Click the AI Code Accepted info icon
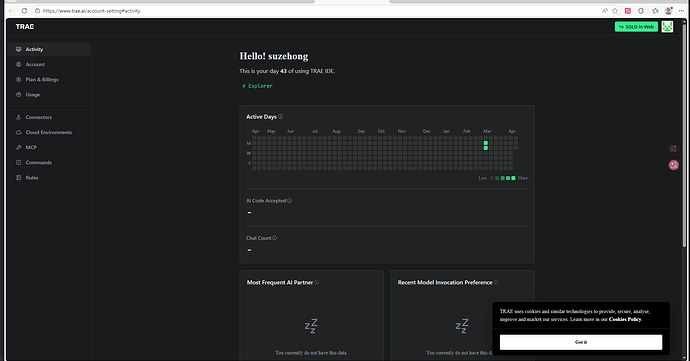 pos(289,201)
